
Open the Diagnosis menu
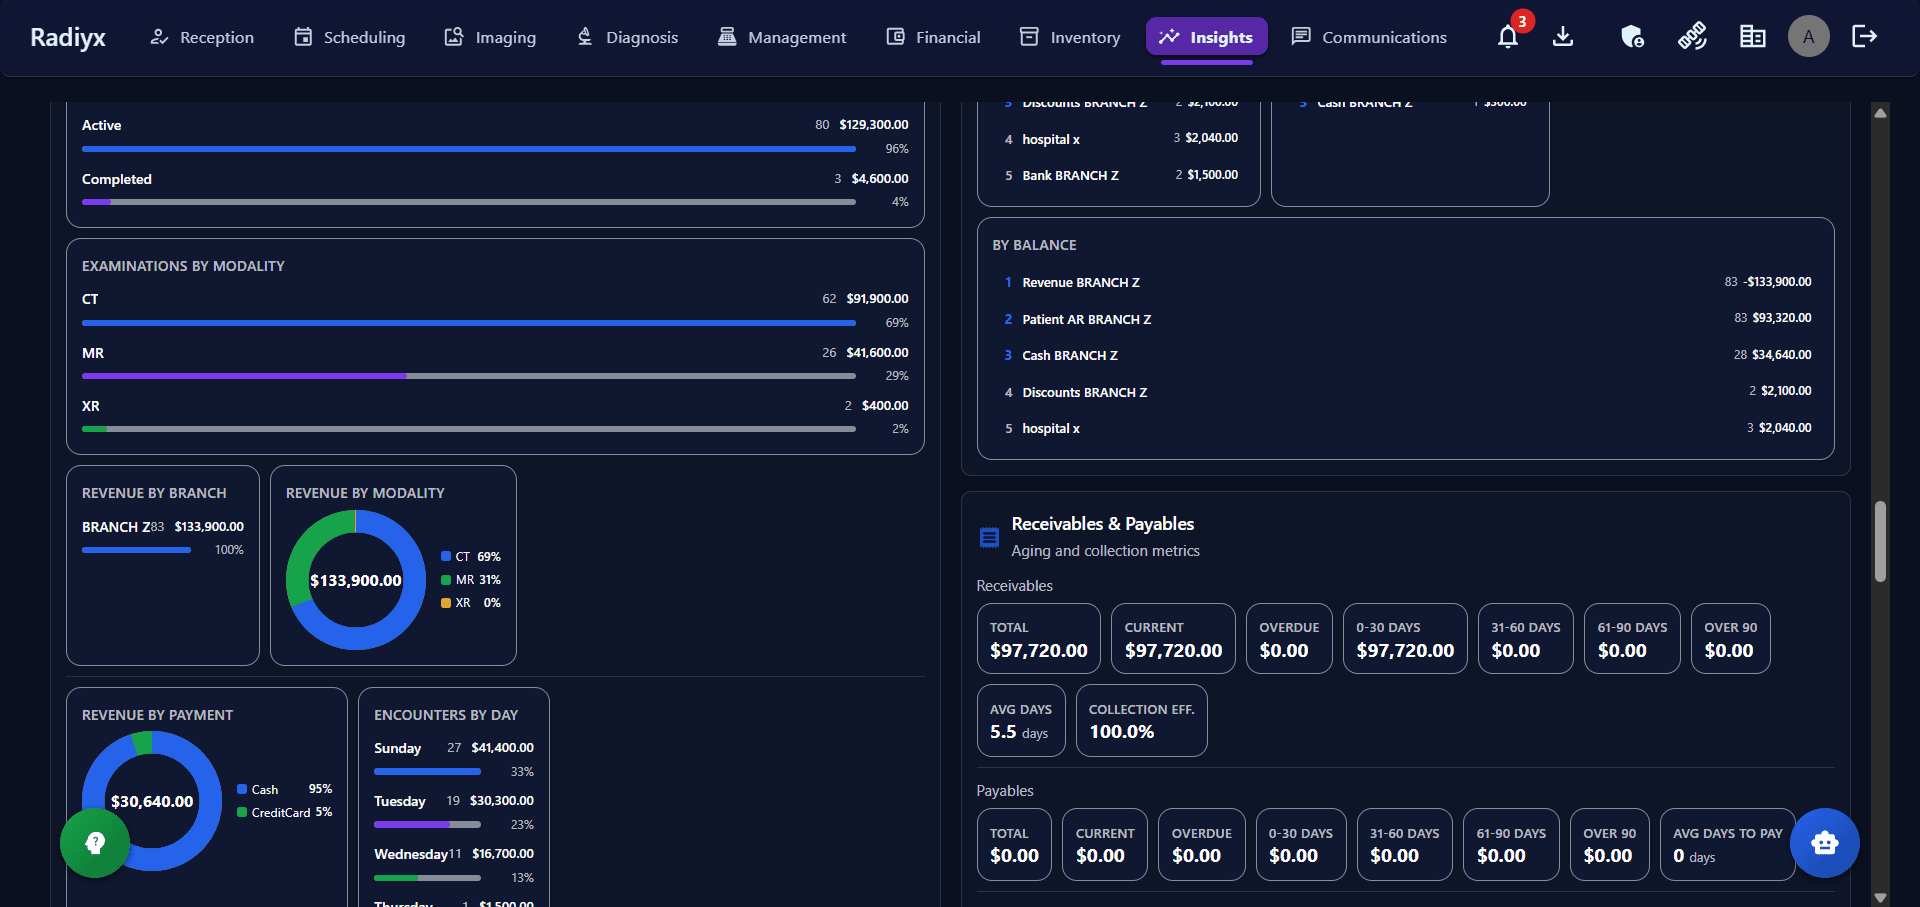pyautogui.click(x=627, y=37)
